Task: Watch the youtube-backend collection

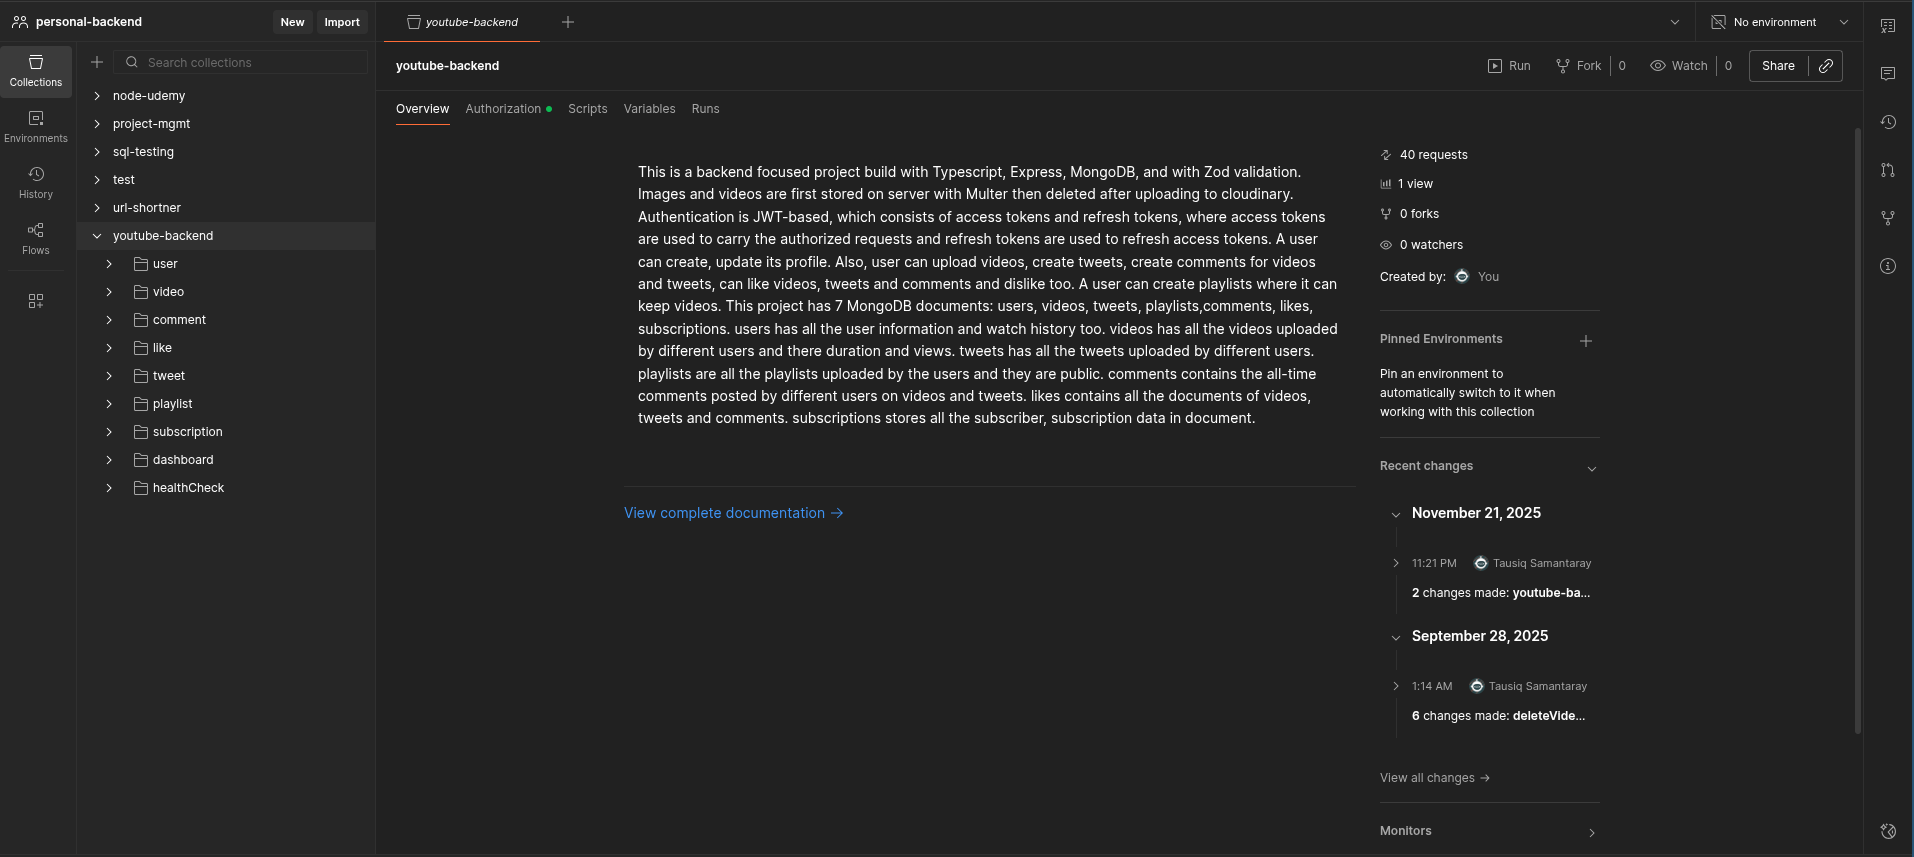Action: click(x=1679, y=66)
